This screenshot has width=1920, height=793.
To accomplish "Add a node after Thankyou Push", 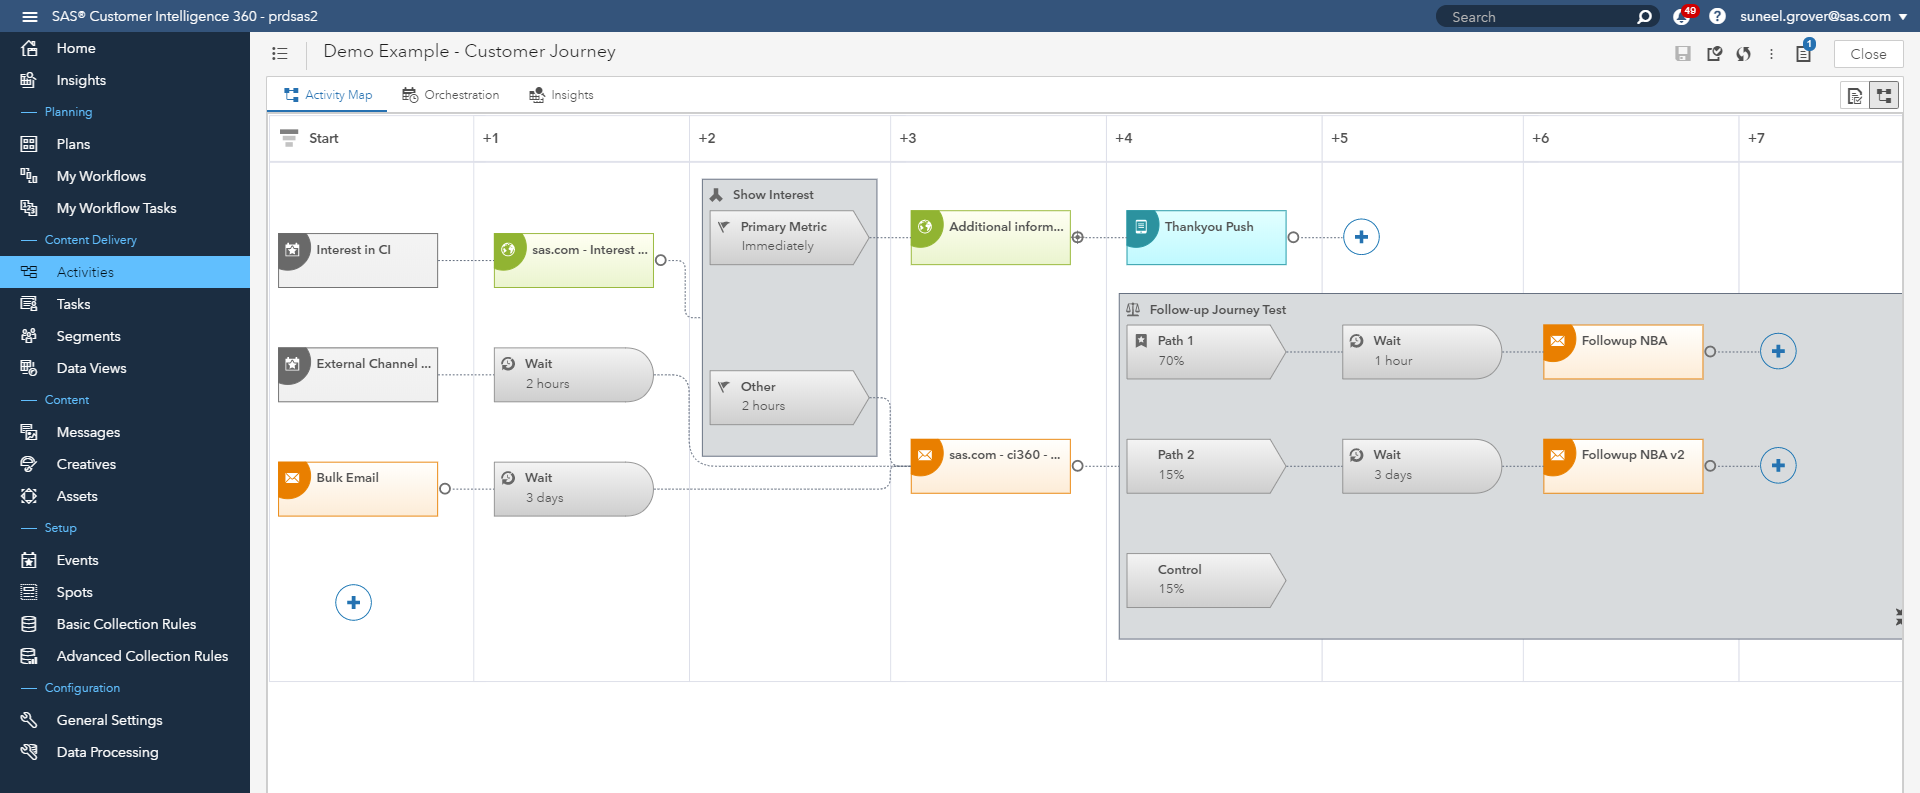I will (1361, 237).
